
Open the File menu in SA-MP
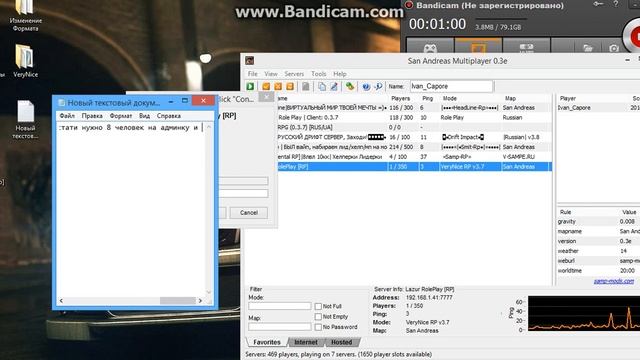[x=253, y=74]
